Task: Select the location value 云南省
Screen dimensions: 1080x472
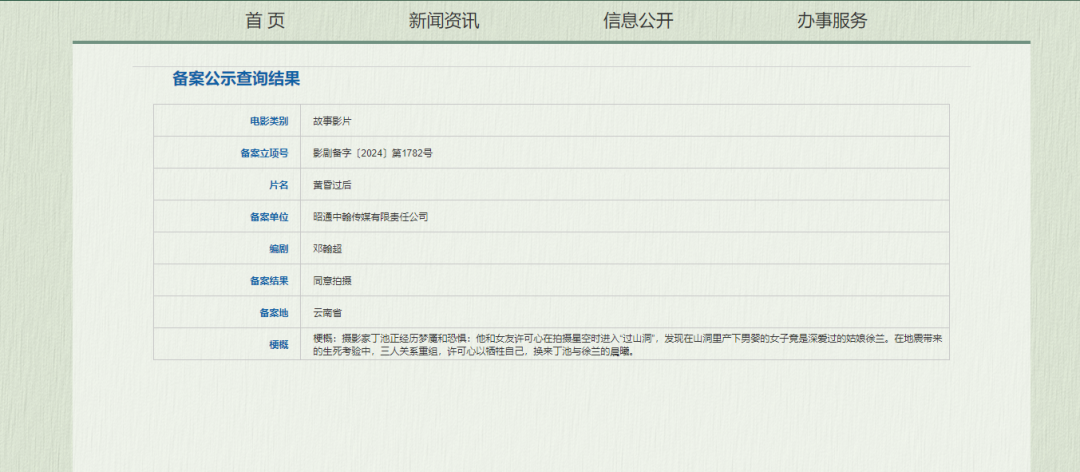Action: tap(328, 312)
